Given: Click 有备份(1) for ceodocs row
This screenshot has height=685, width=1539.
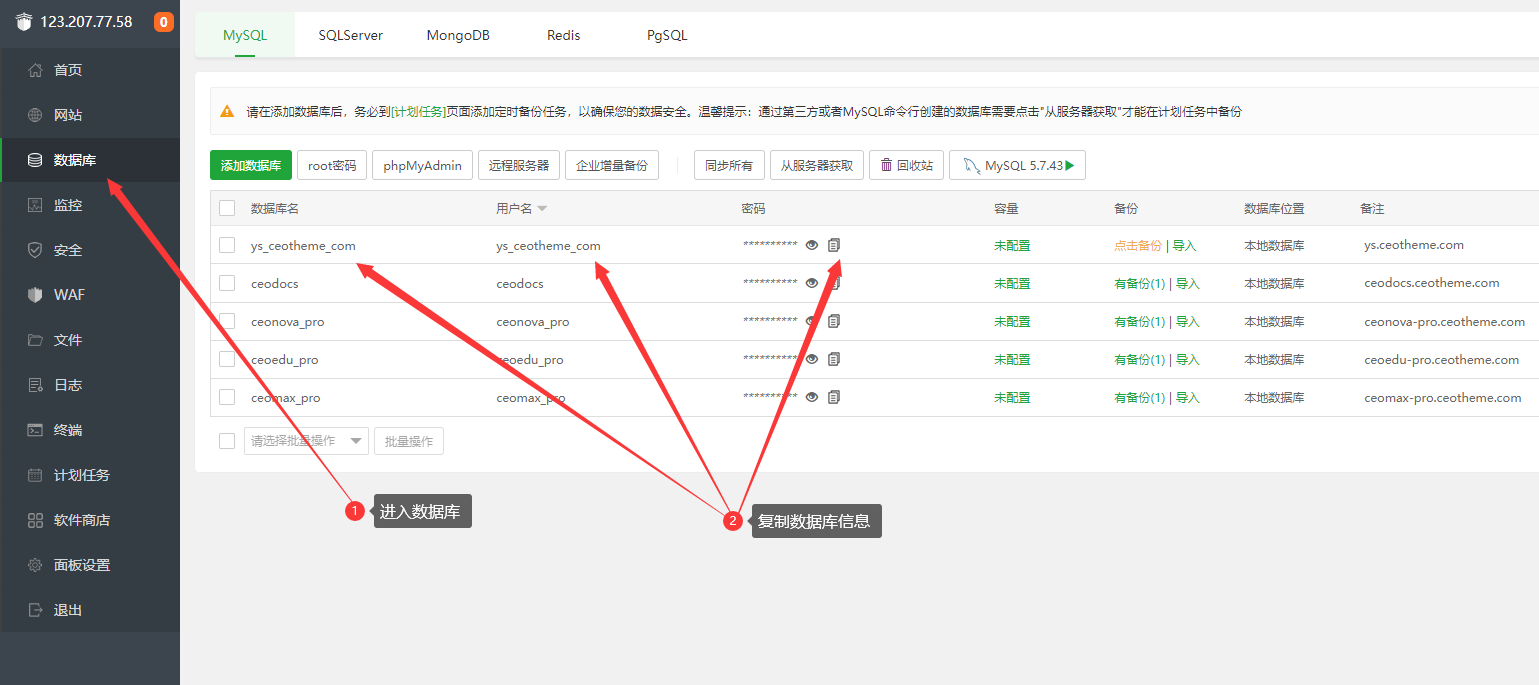Looking at the screenshot, I should pos(1140,283).
